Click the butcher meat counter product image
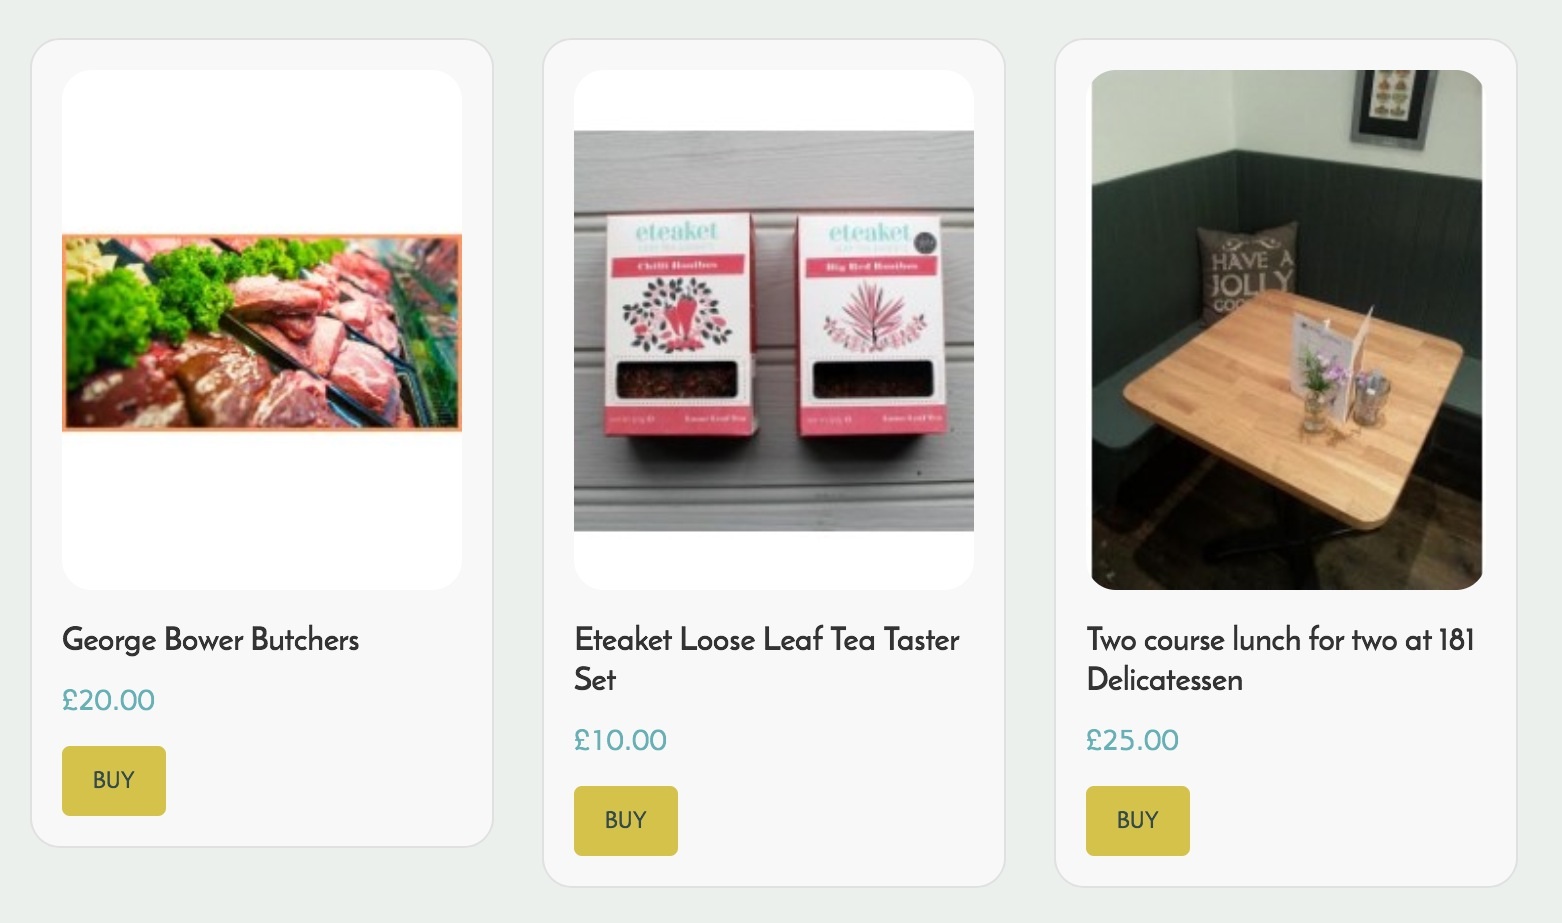This screenshot has height=923, width=1562. (262, 333)
